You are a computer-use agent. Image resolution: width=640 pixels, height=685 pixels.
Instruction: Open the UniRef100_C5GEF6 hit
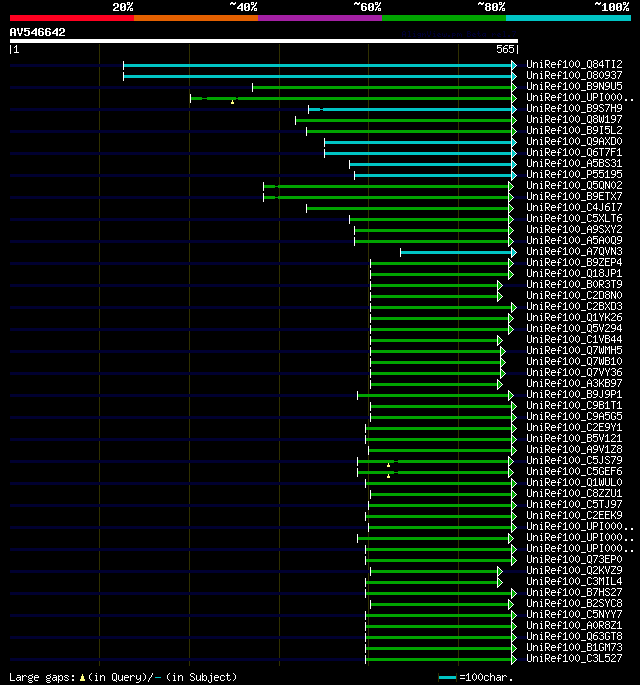pyautogui.click(x=574, y=471)
